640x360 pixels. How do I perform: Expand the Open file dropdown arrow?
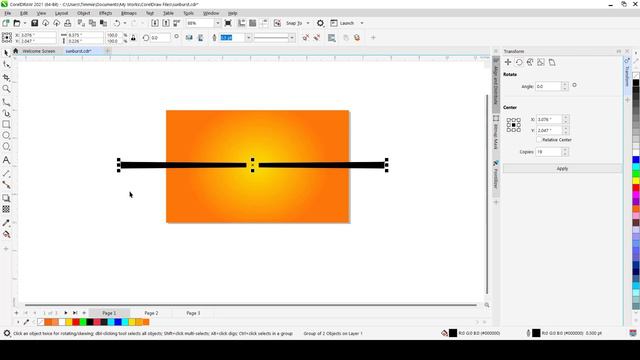point(24,23)
